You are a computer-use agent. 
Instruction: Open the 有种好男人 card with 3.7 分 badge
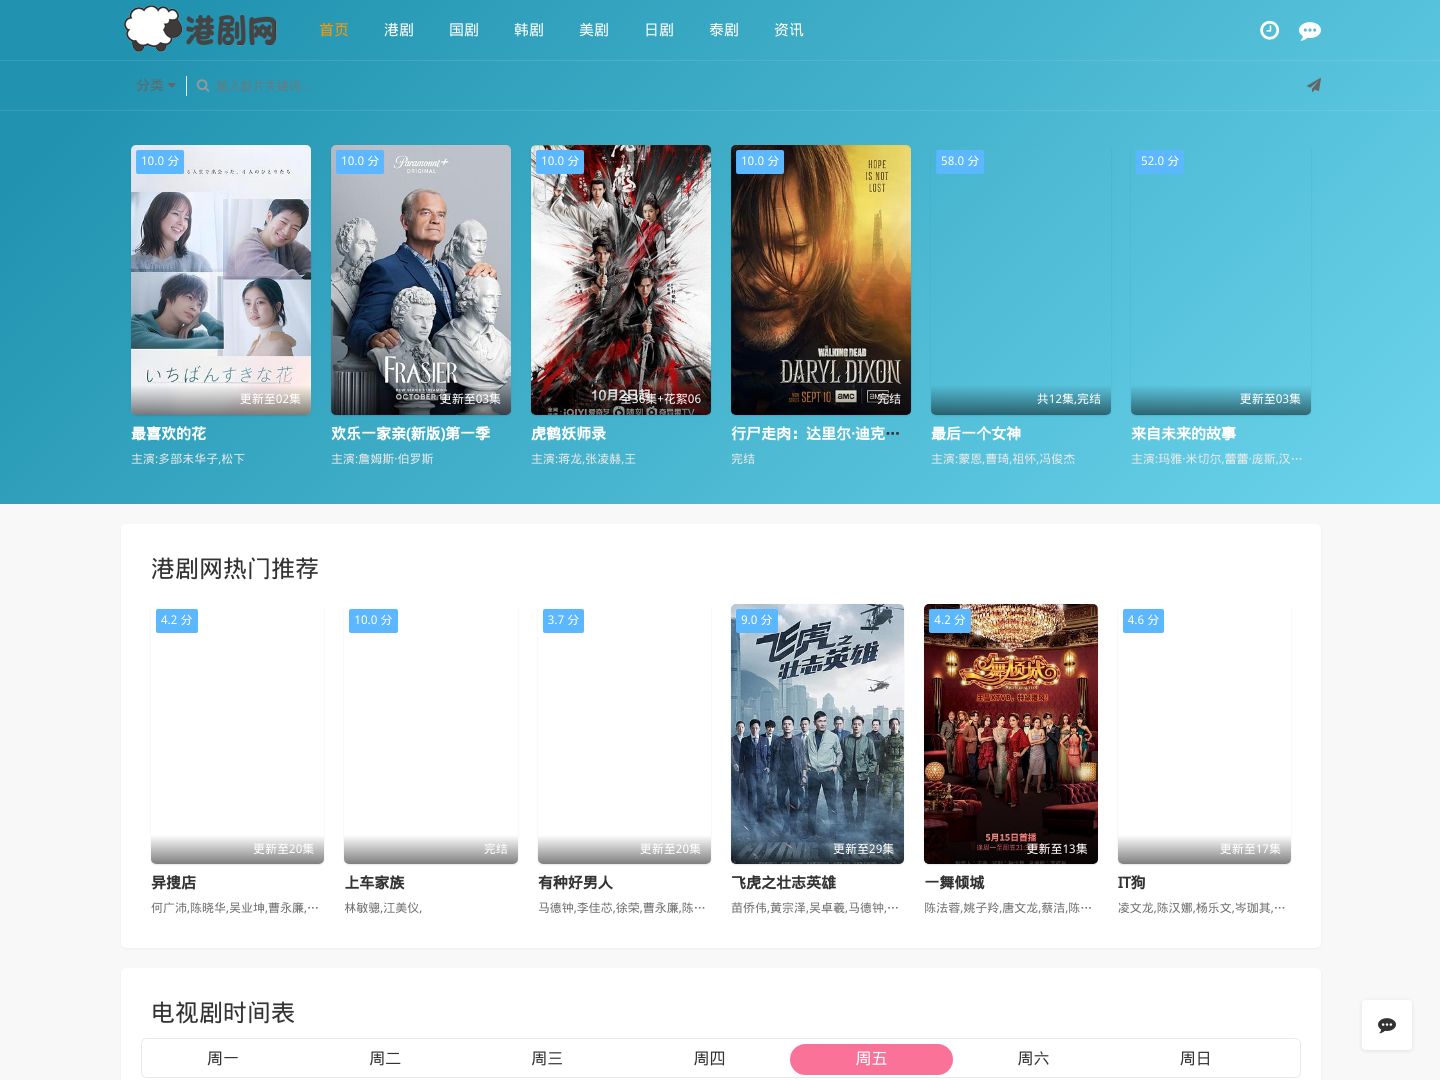click(x=624, y=734)
